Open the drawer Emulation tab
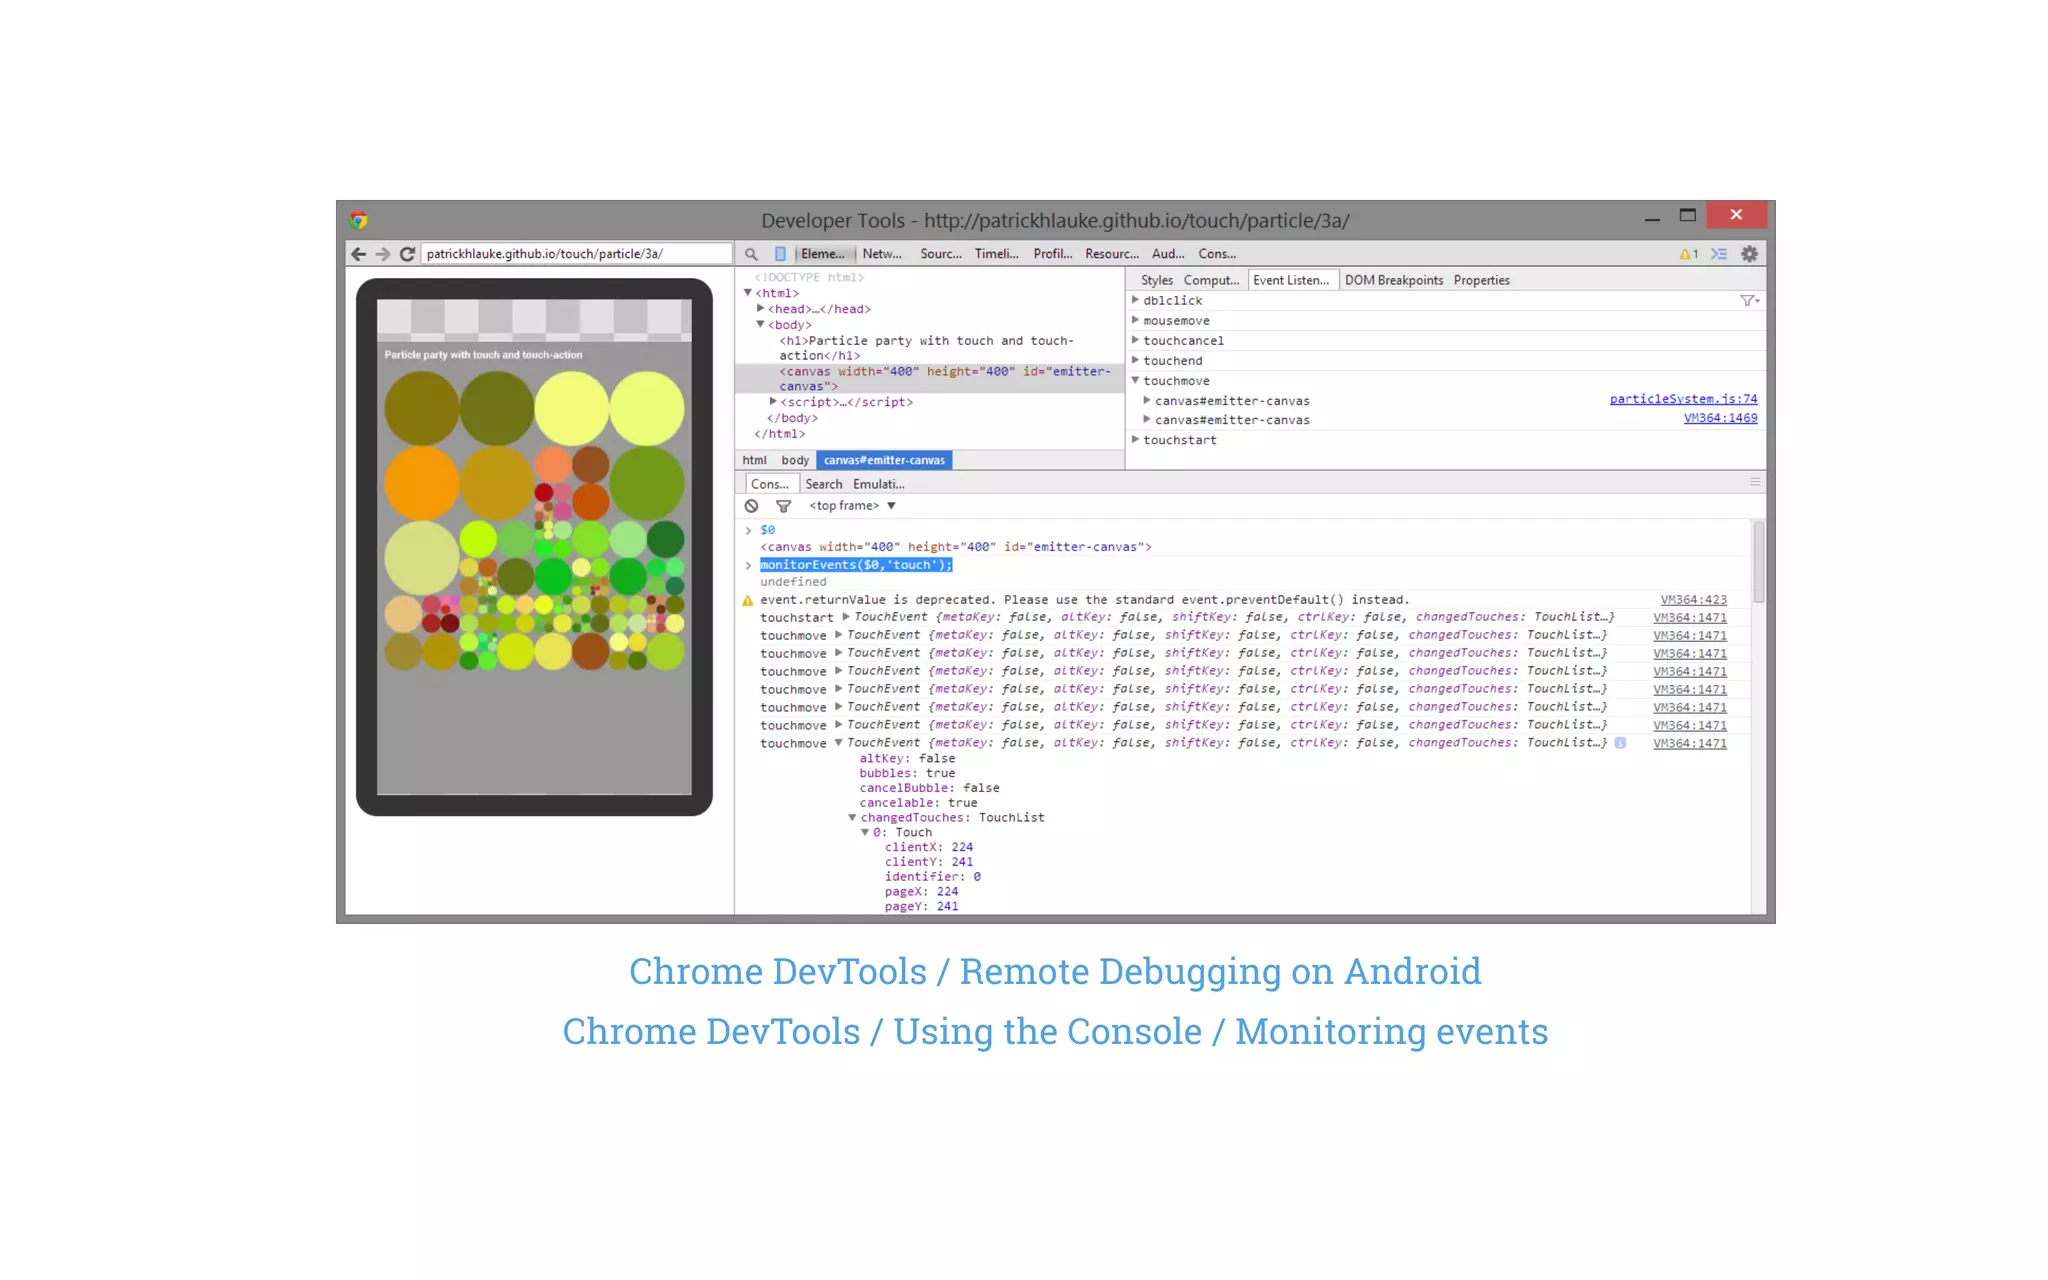The height and width of the screenshot is (1280, 2048). (x=879, y=484)
